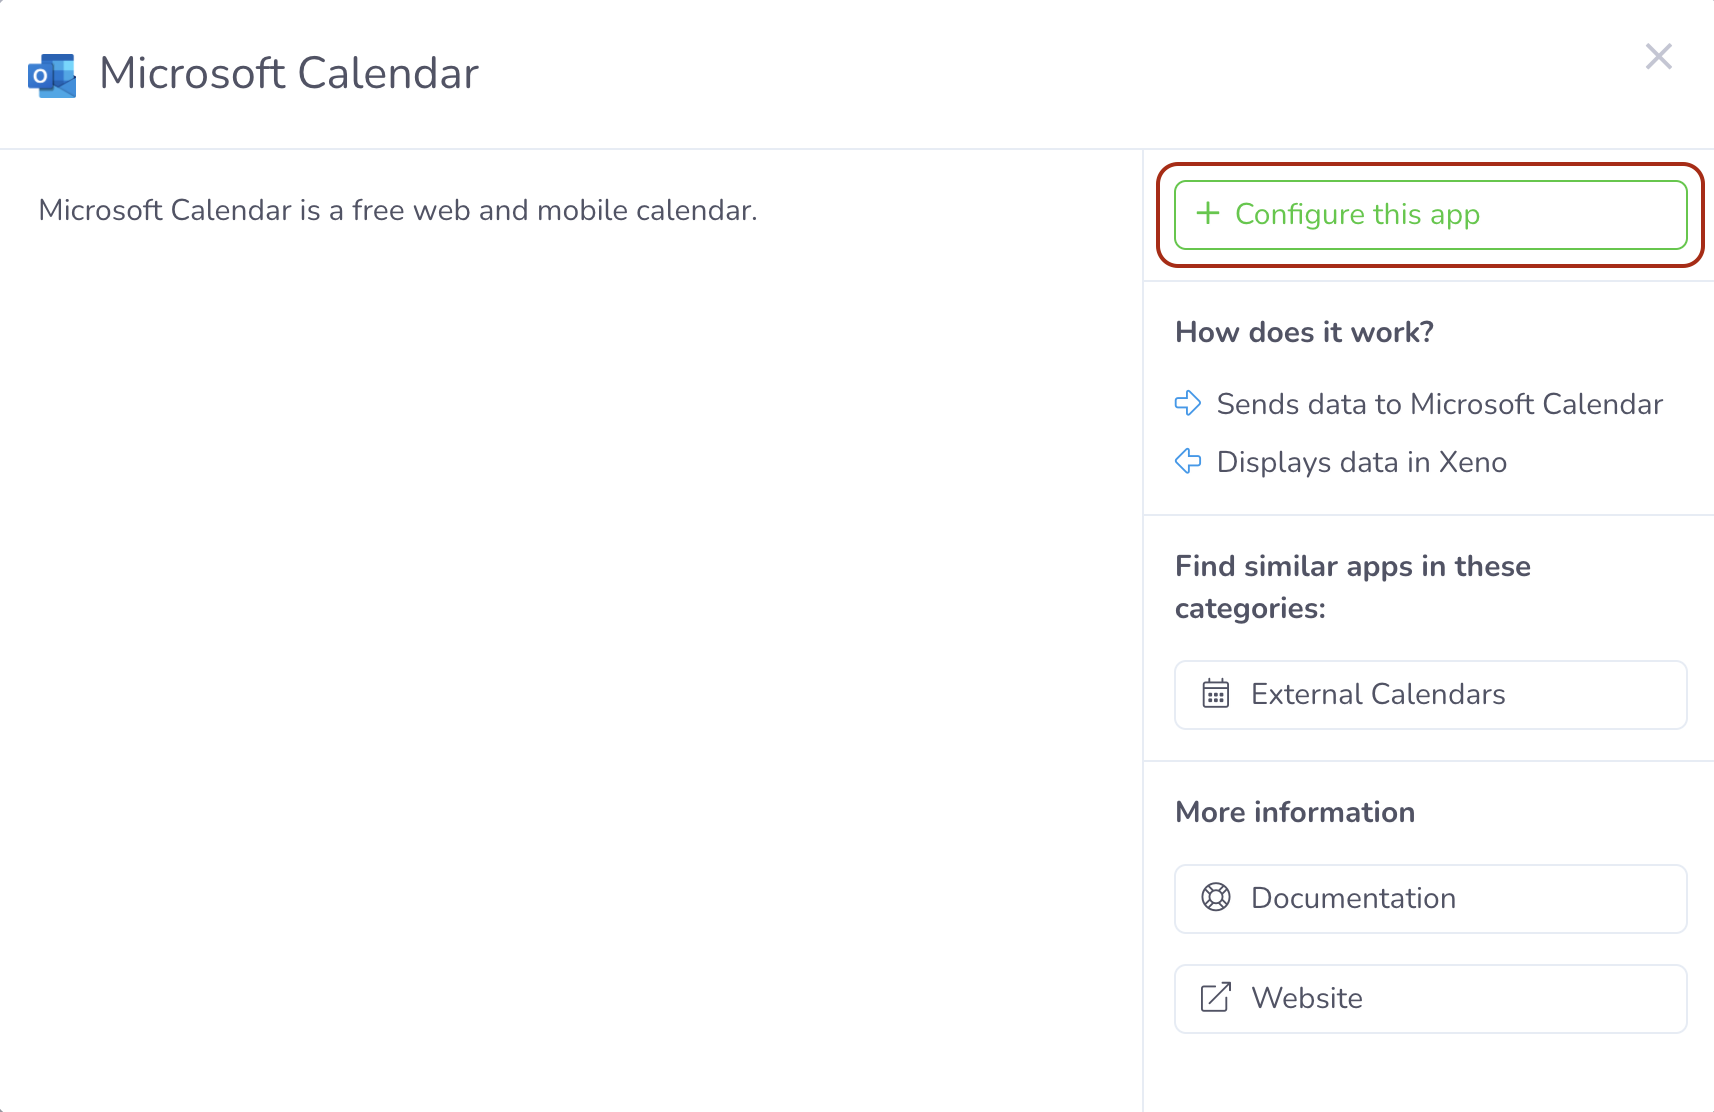Click the right-arrow icon beside Sends data

[x=1188, y=403]
